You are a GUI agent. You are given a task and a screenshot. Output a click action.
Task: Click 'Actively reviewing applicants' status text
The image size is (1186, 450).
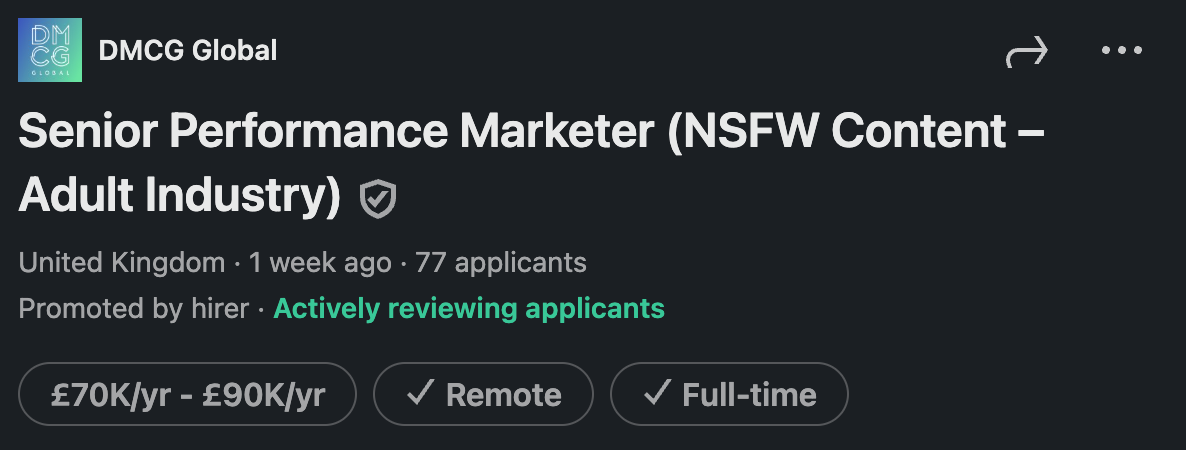(x=469, y=308)
